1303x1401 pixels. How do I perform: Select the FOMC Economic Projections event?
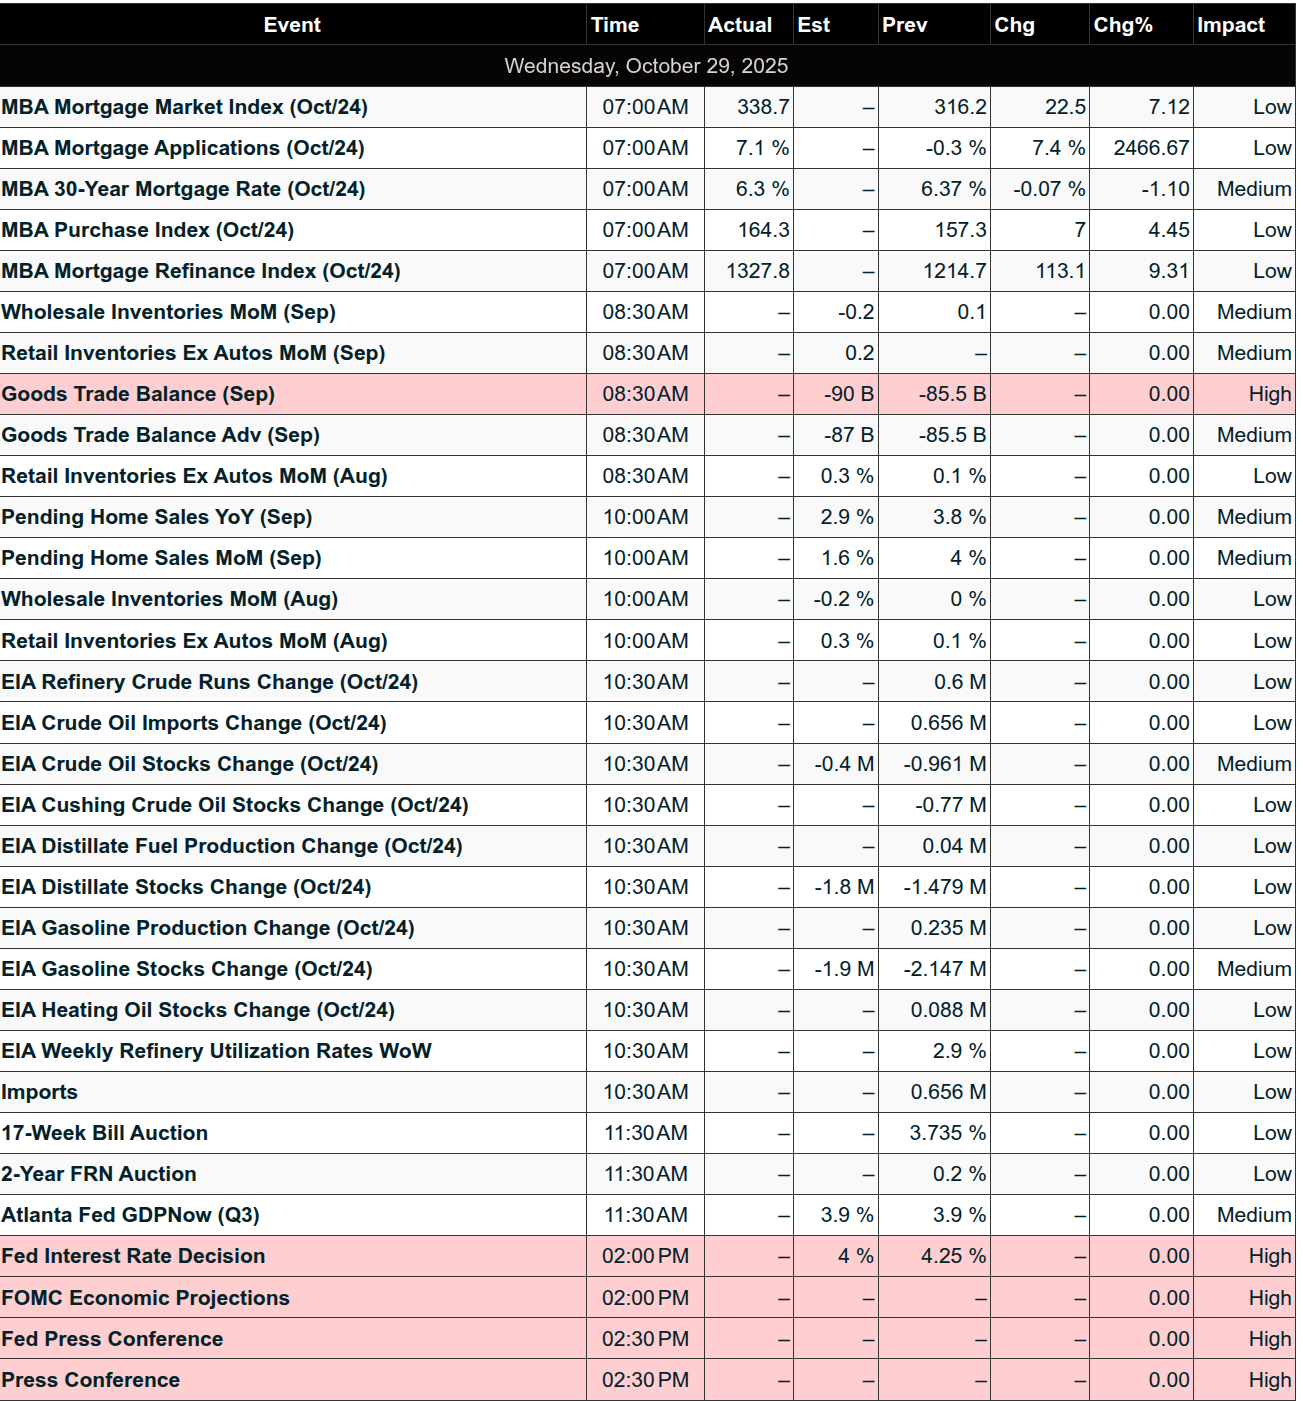(x=145, y=1298)
